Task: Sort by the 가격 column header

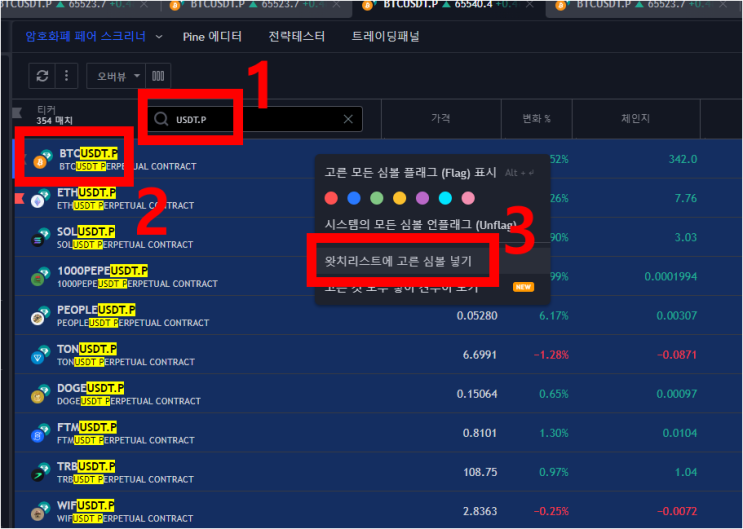Action: tap(441, 118)
